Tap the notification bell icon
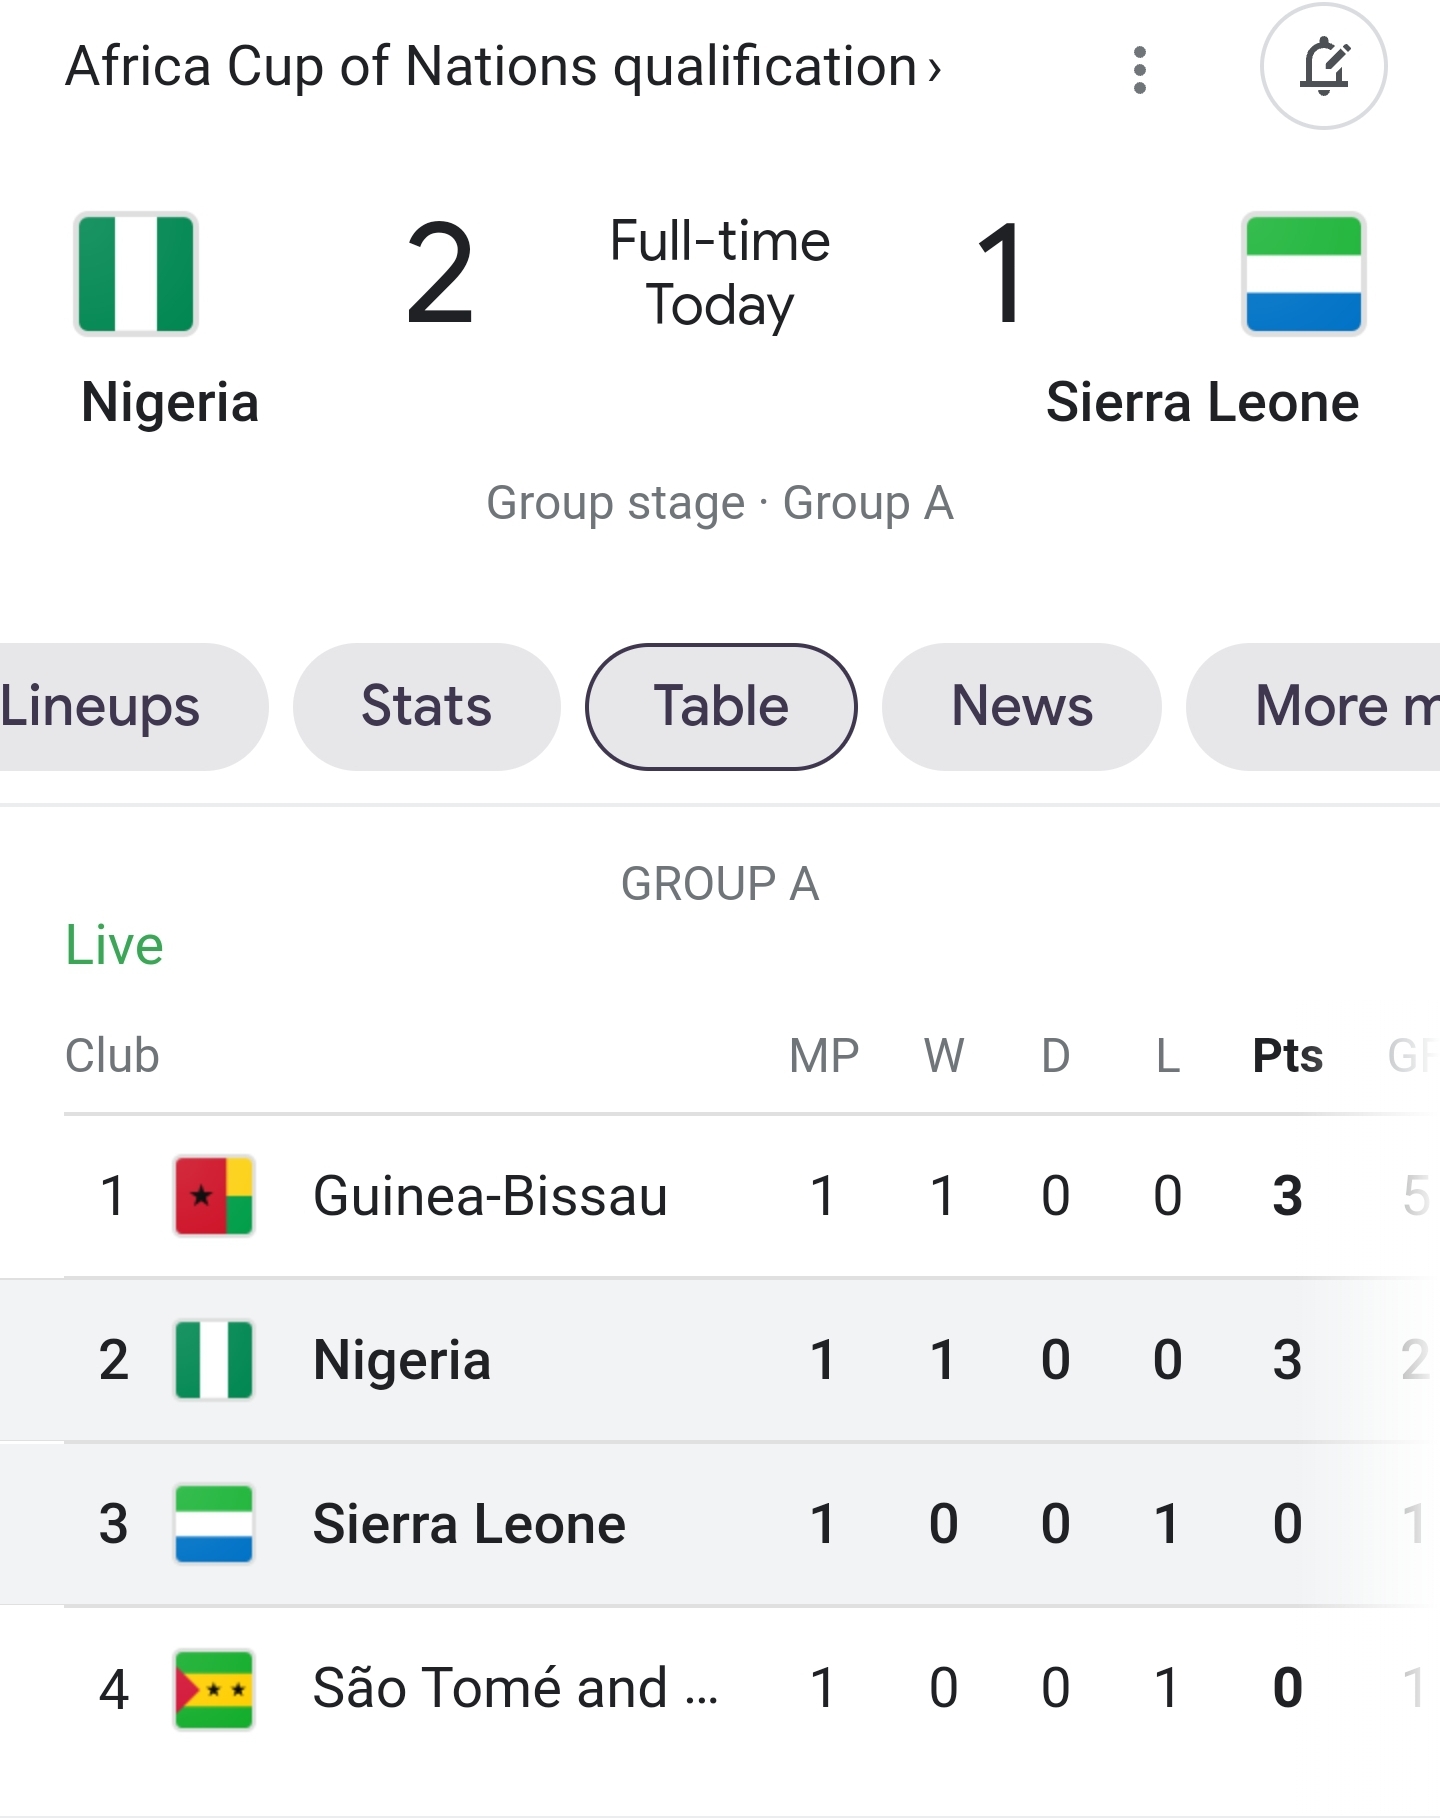This screenshot has height=1818, width=1440. [x=1323, y=67]
